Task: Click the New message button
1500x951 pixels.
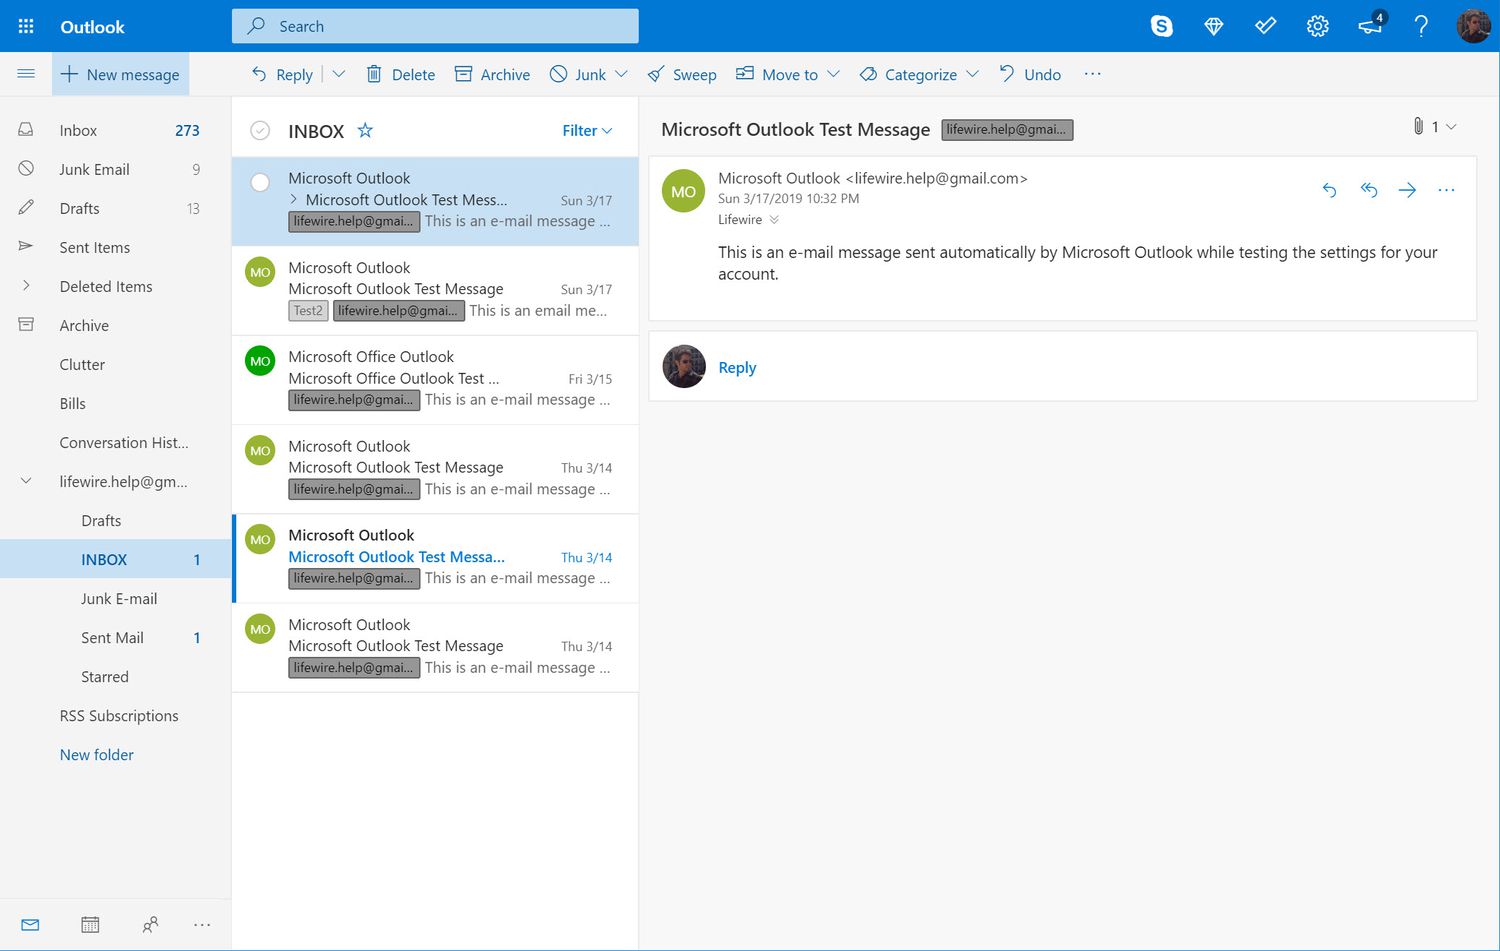Action: [120, 74]
